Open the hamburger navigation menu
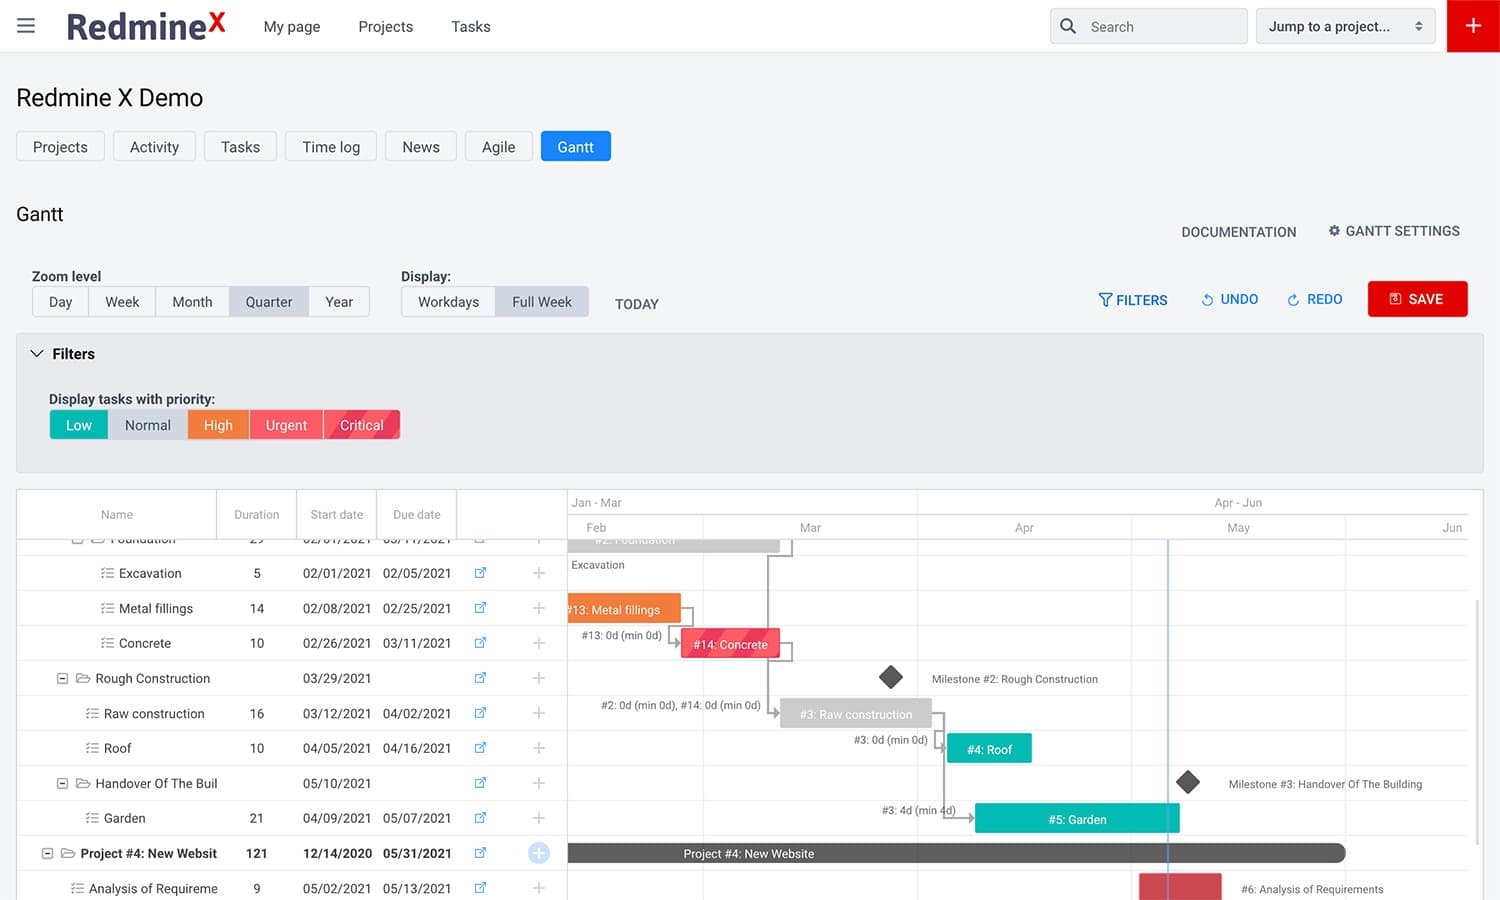1500x900 pixels. (x=26, y=26)
